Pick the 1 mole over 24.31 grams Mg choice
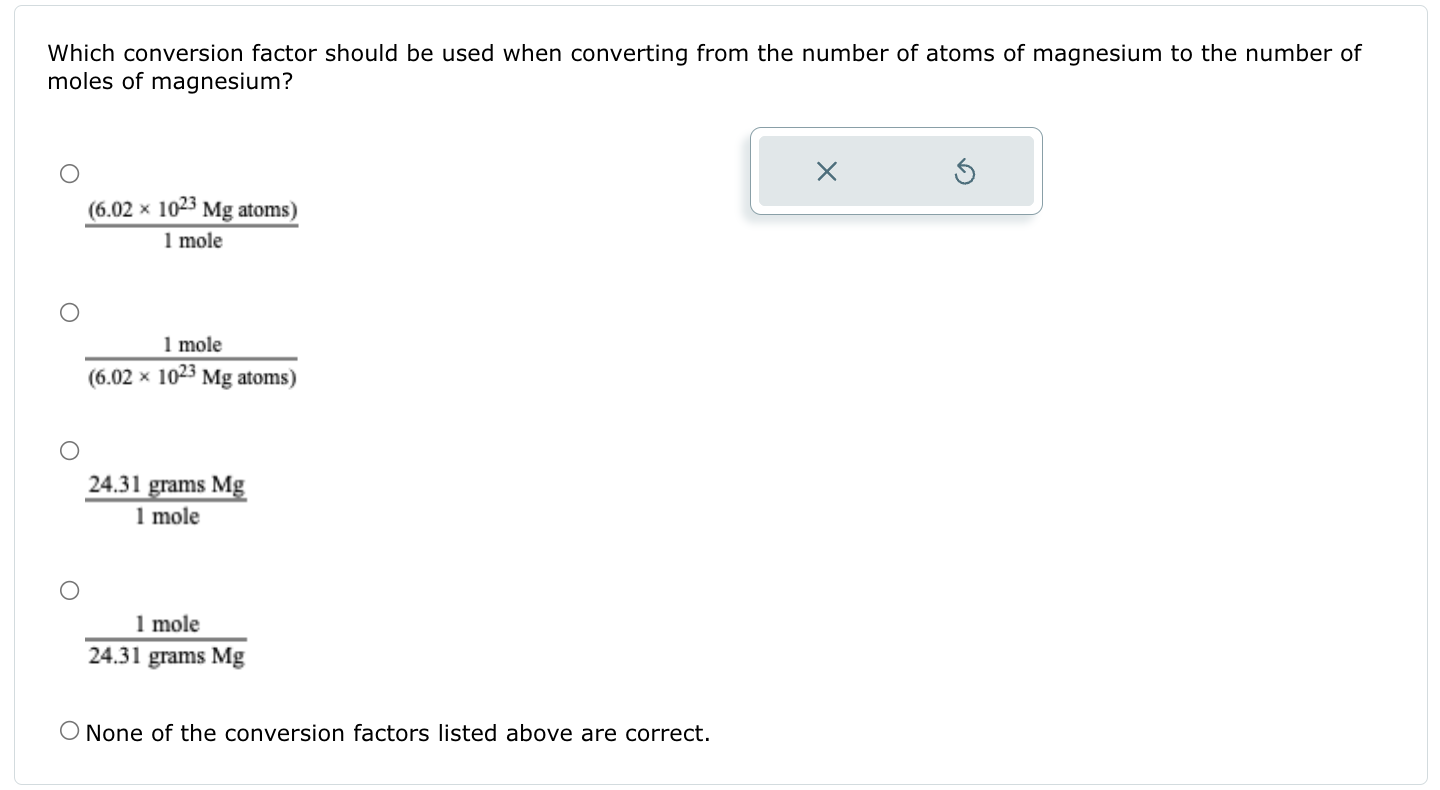This screenshot has height=790, width=1440. pos(69,590)
